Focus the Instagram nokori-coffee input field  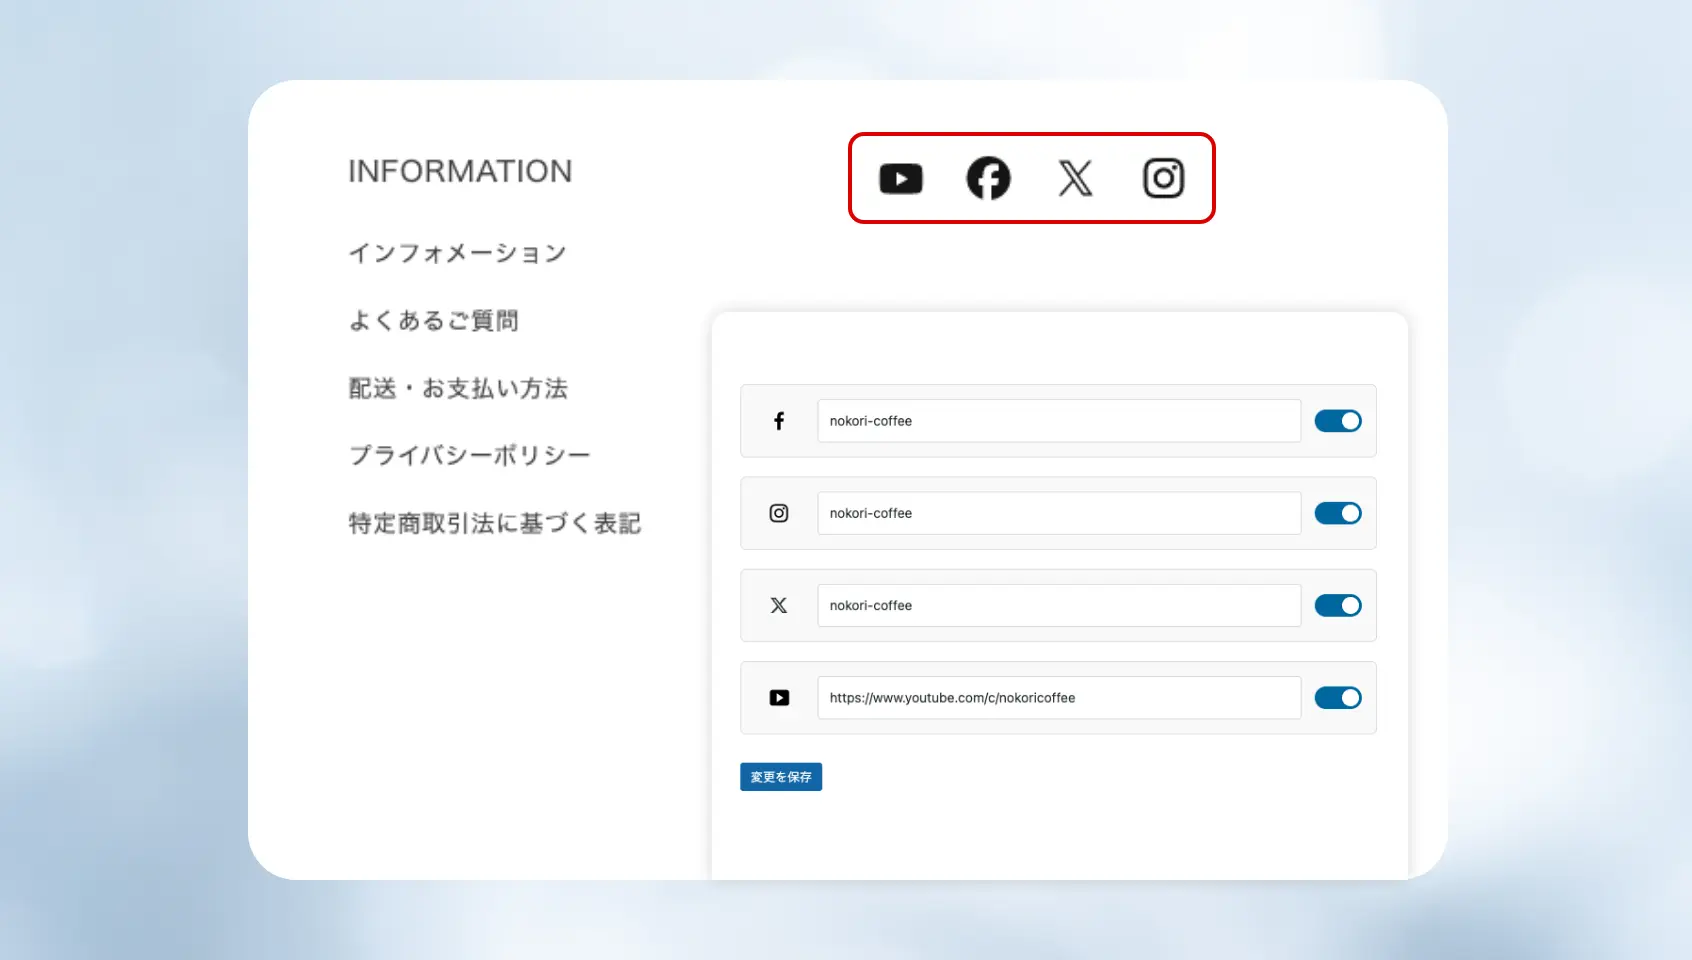(x=1059, y=513)
